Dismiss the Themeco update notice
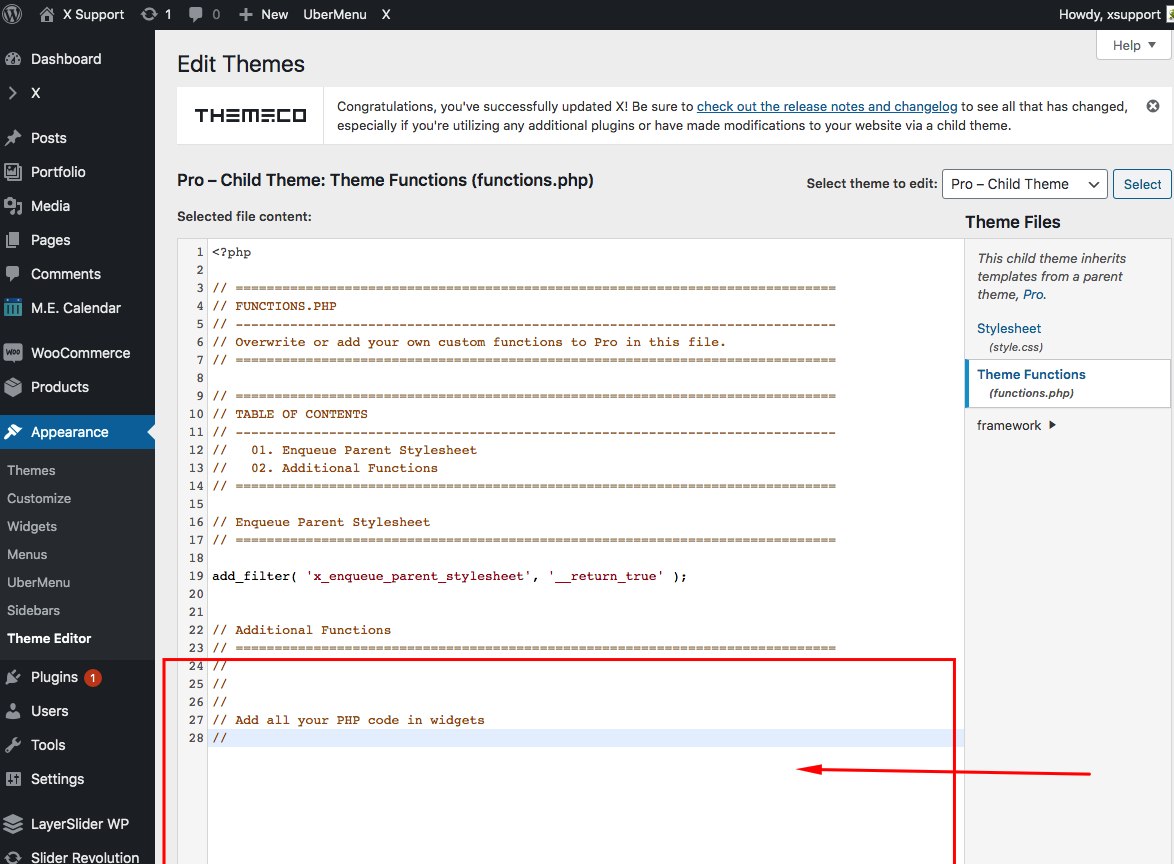 (x=1153, y=106)
